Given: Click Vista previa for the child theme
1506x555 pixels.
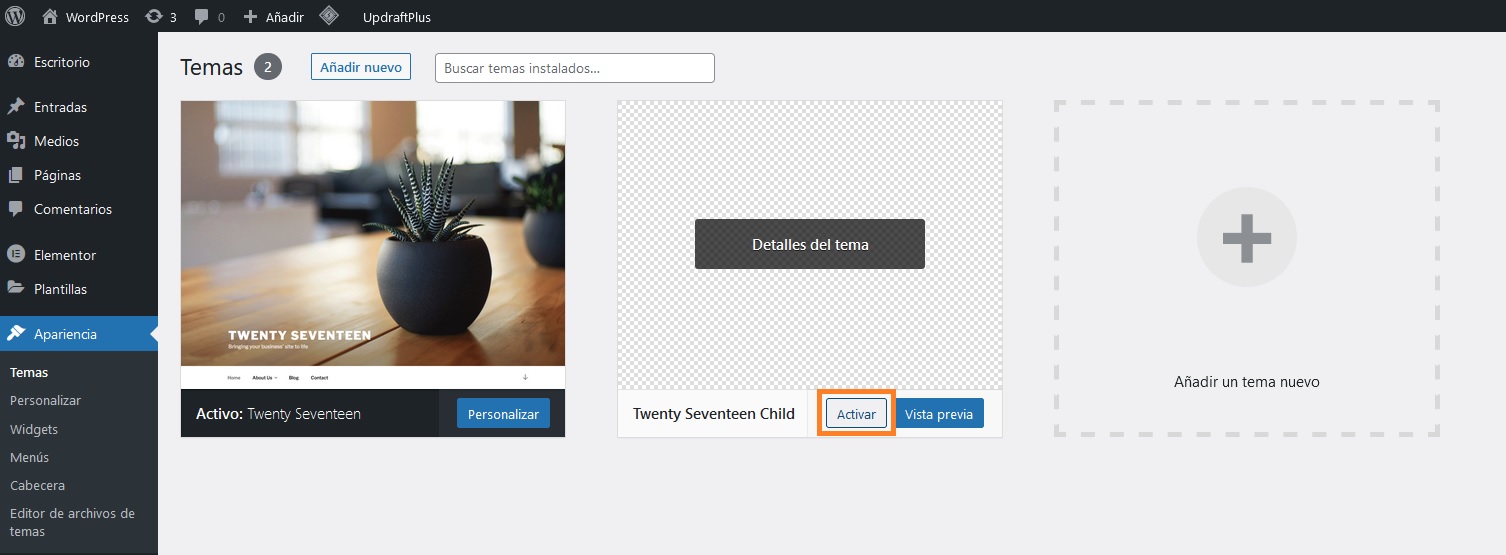Looking at the screenshot, I should pyautogui.click(x=939, y=414).
